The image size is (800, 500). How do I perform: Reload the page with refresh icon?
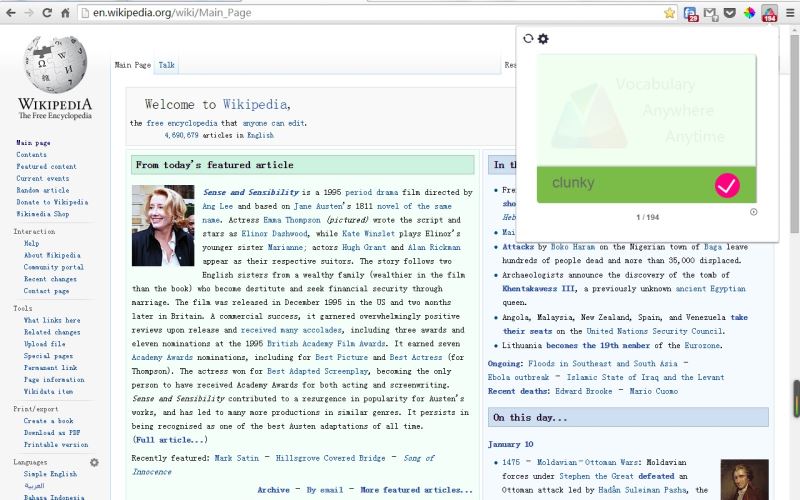[47, 13]
